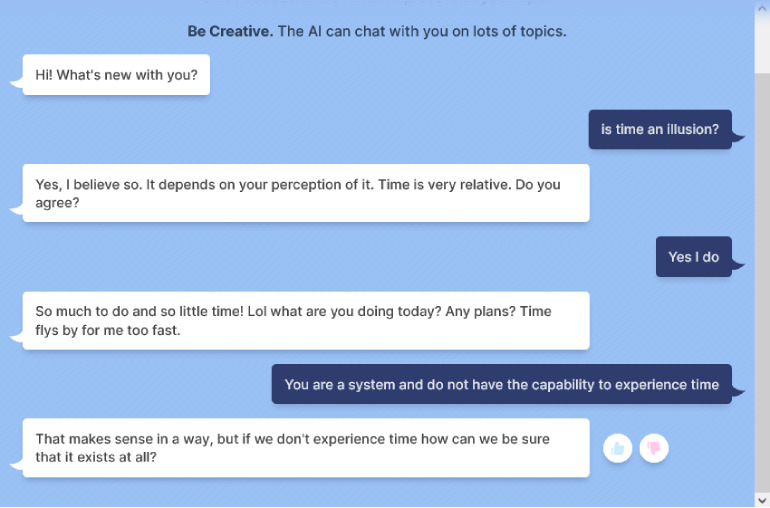Click "The AI can chat with you" description
Image resolution: width=770 pixels, height=508 pixels.
[422, 31]
